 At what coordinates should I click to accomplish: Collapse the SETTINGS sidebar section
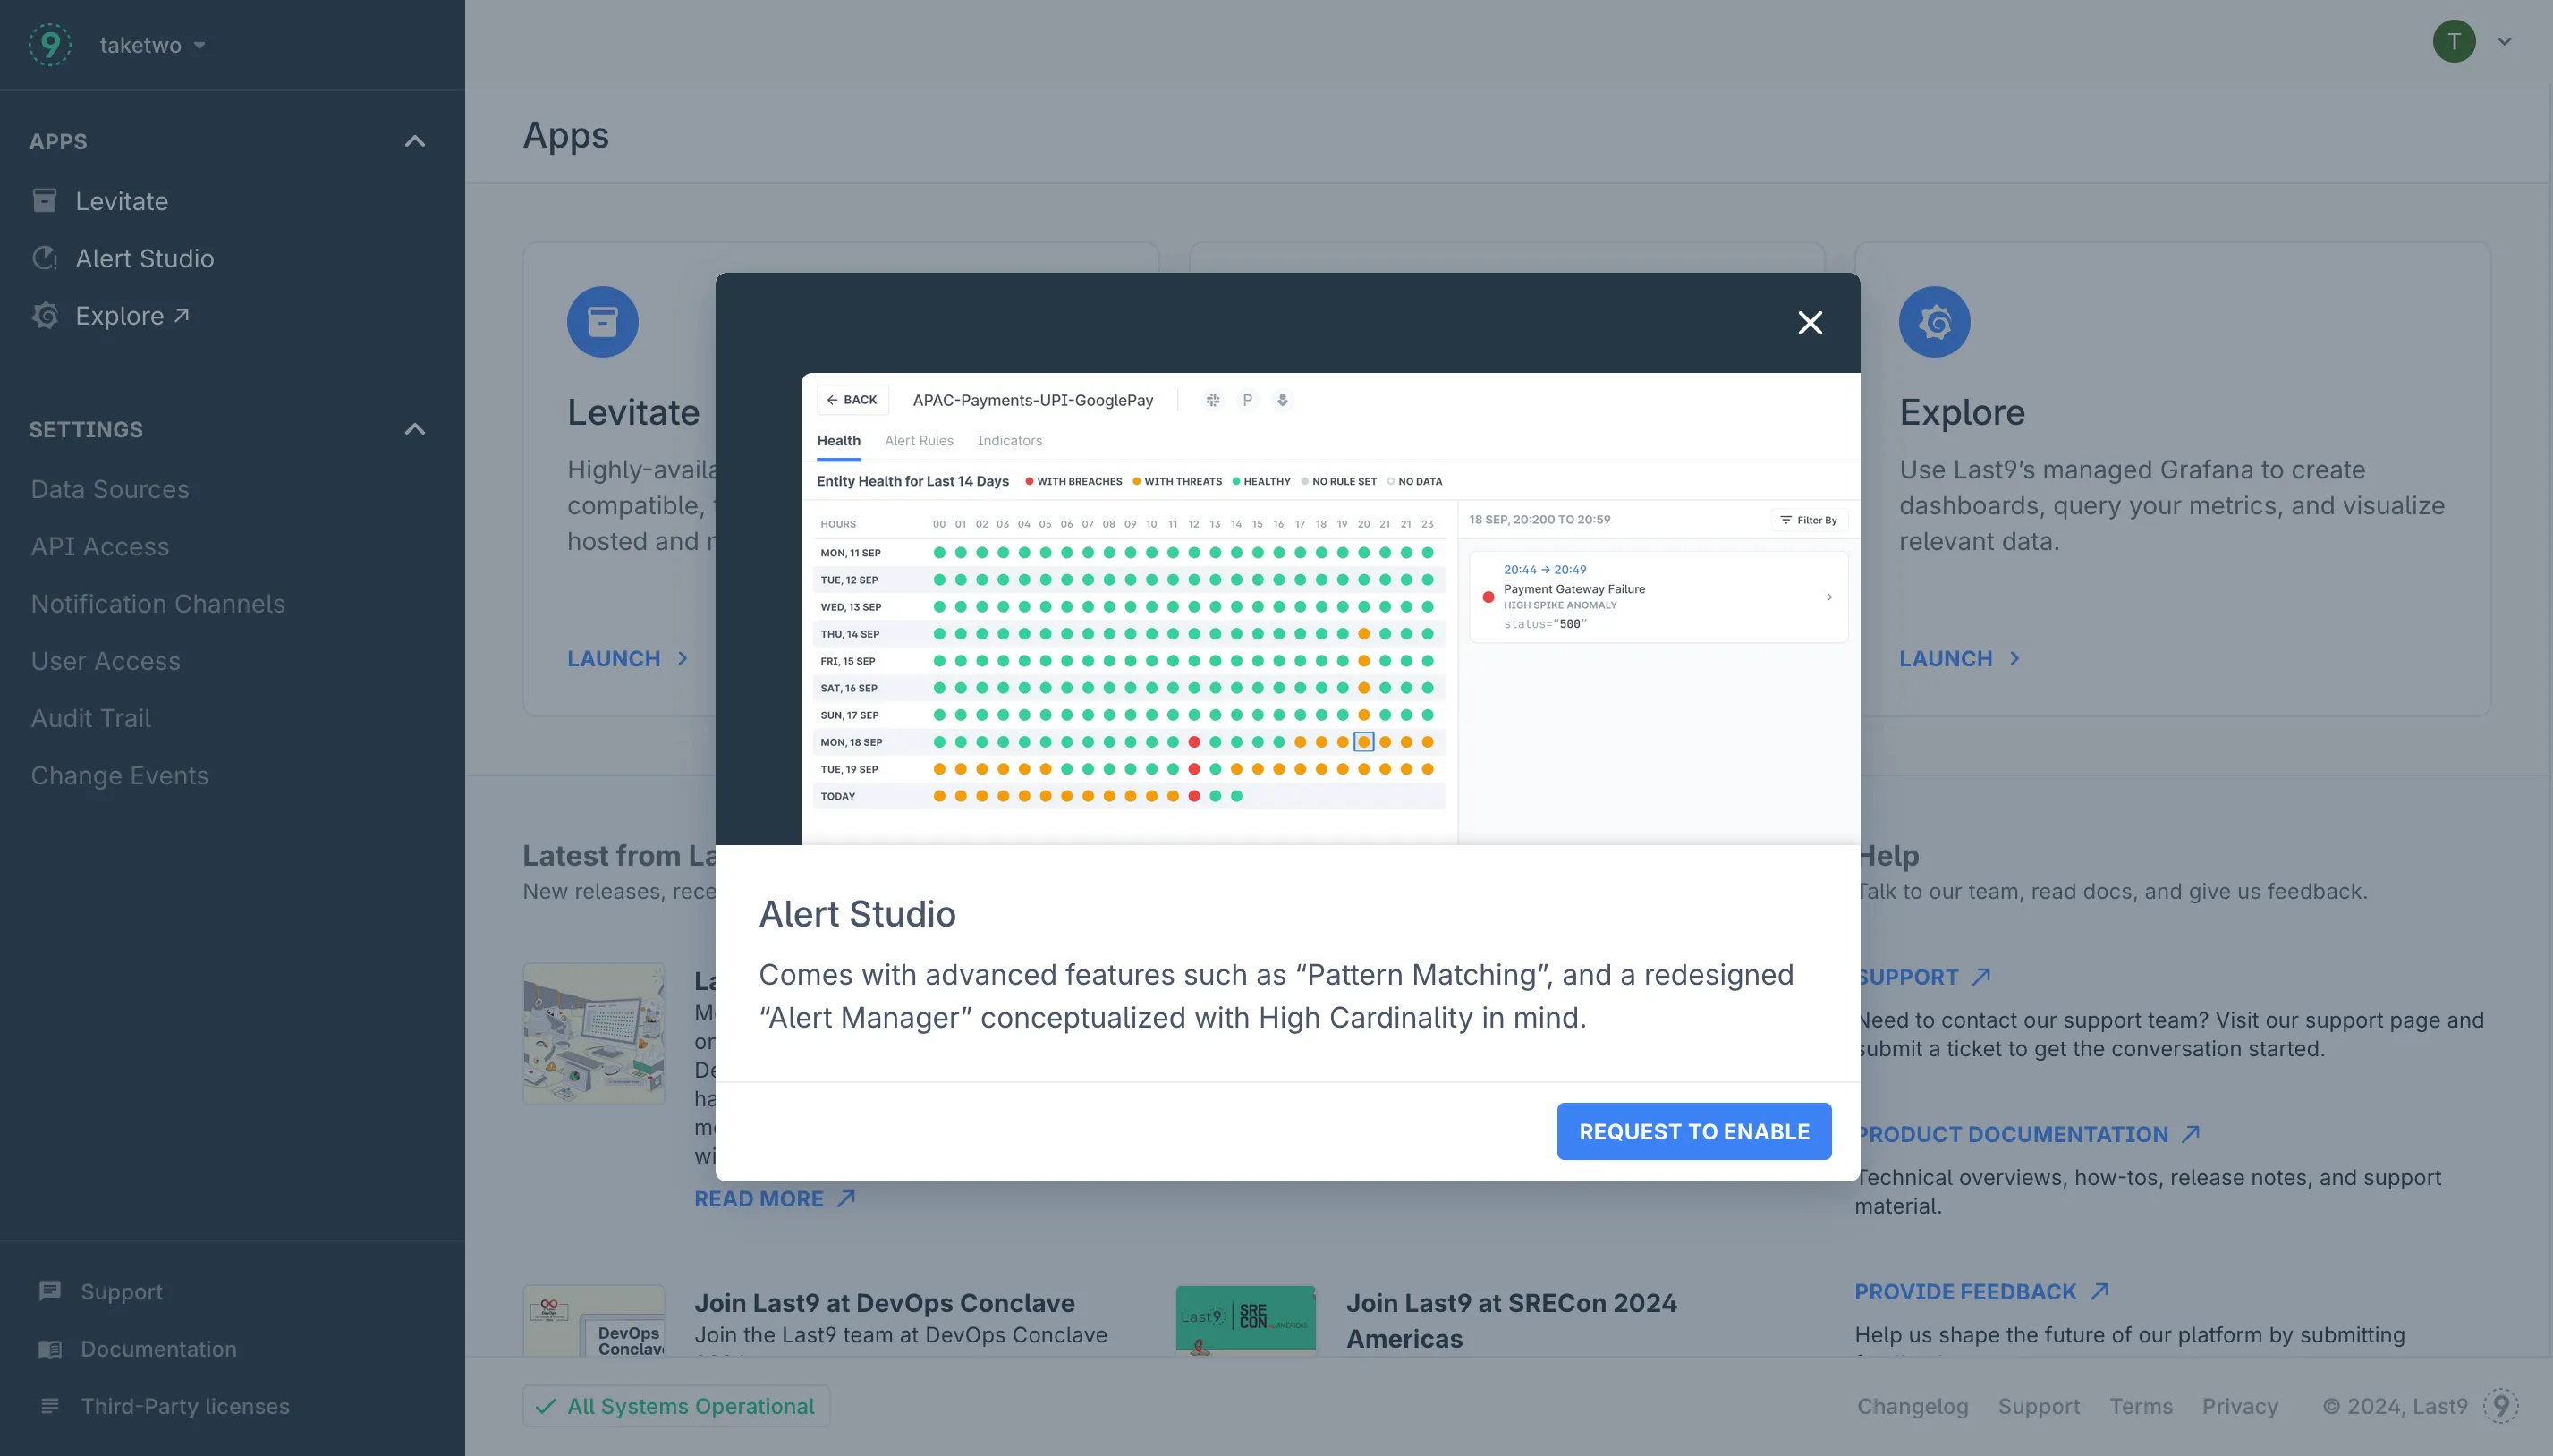[x=414, y=429]
